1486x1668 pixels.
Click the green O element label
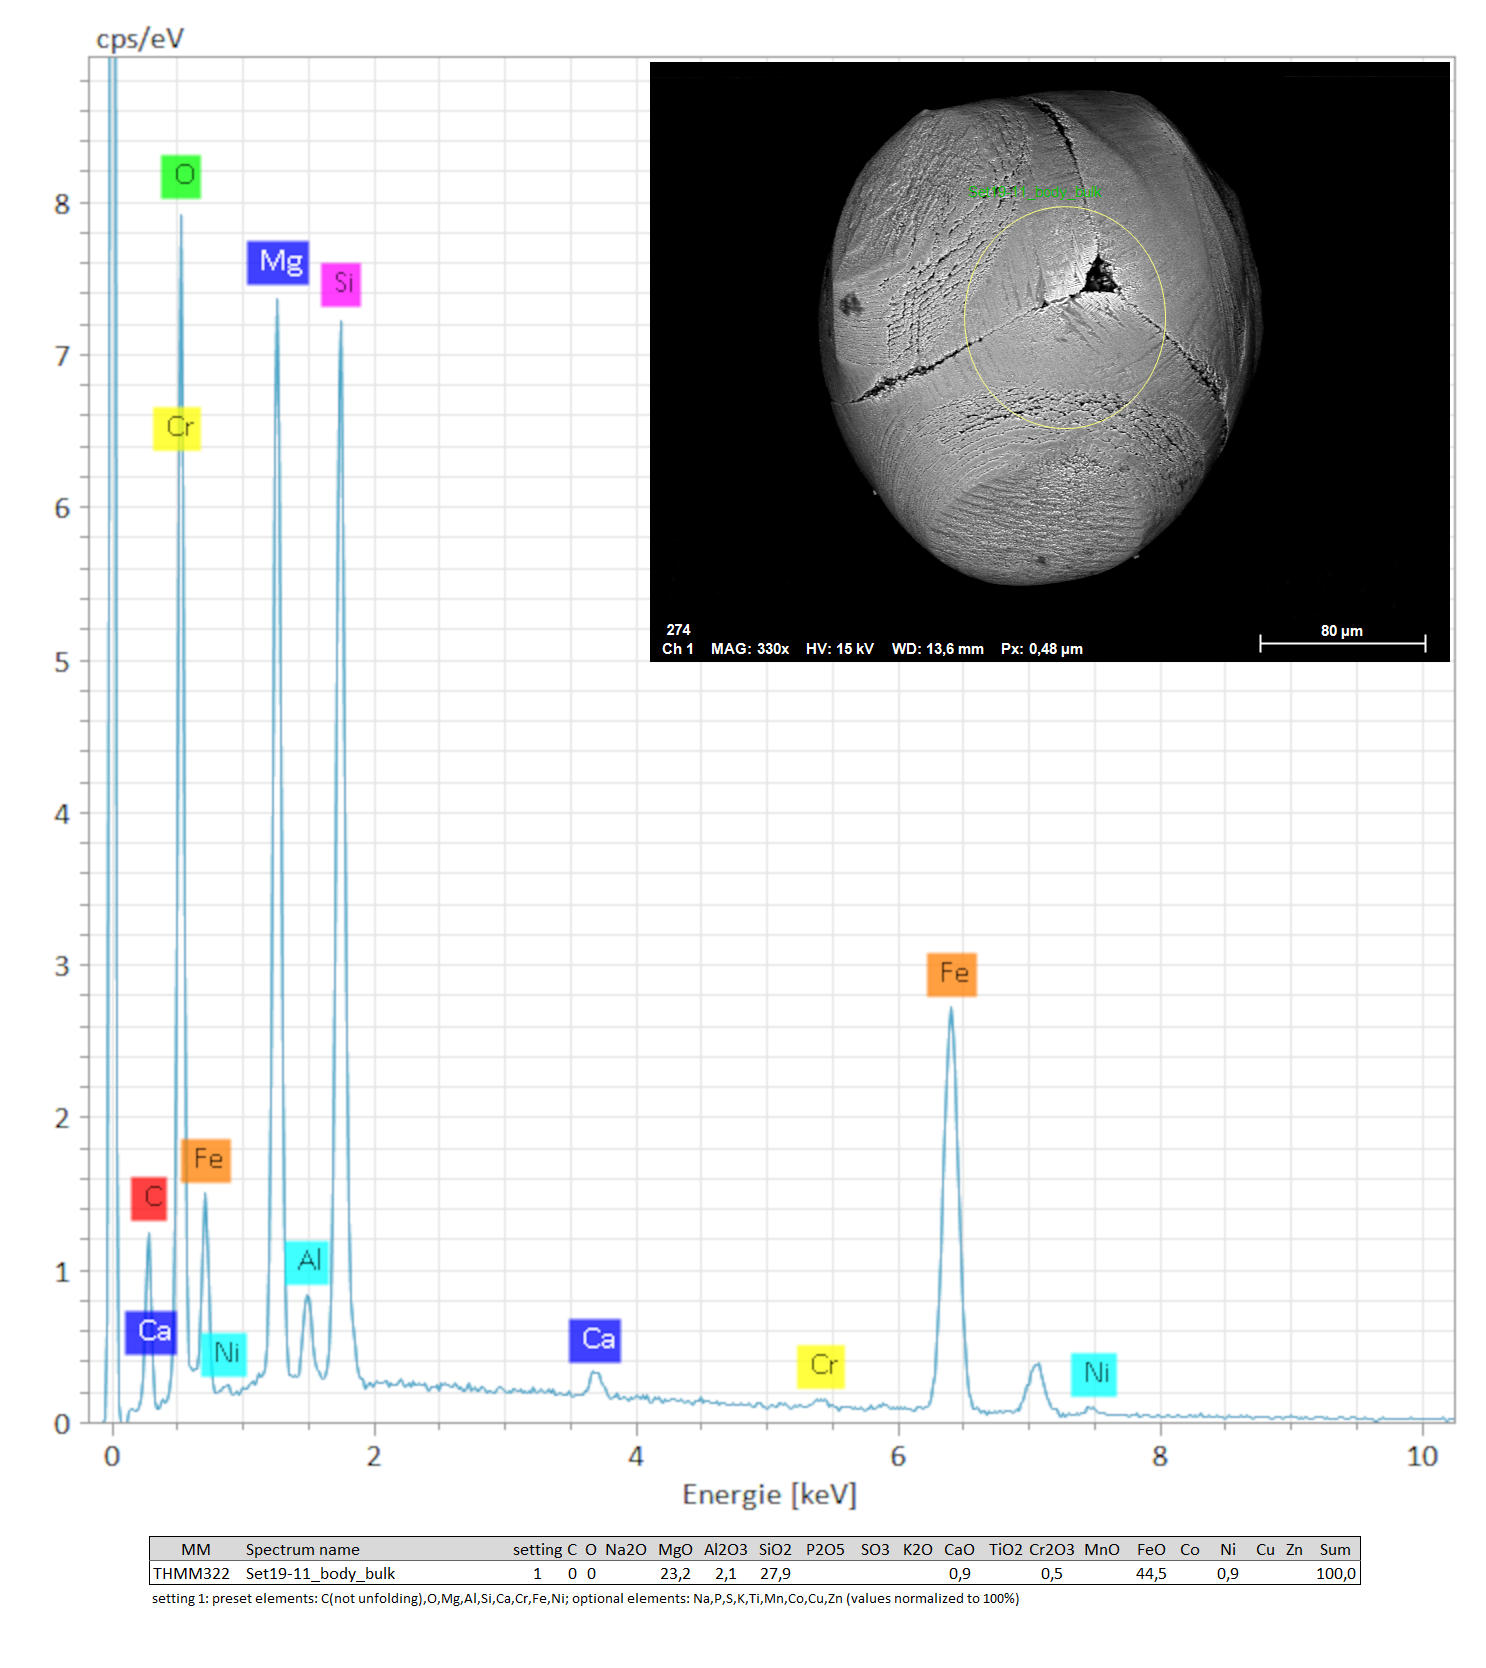(x=181, y=176)
